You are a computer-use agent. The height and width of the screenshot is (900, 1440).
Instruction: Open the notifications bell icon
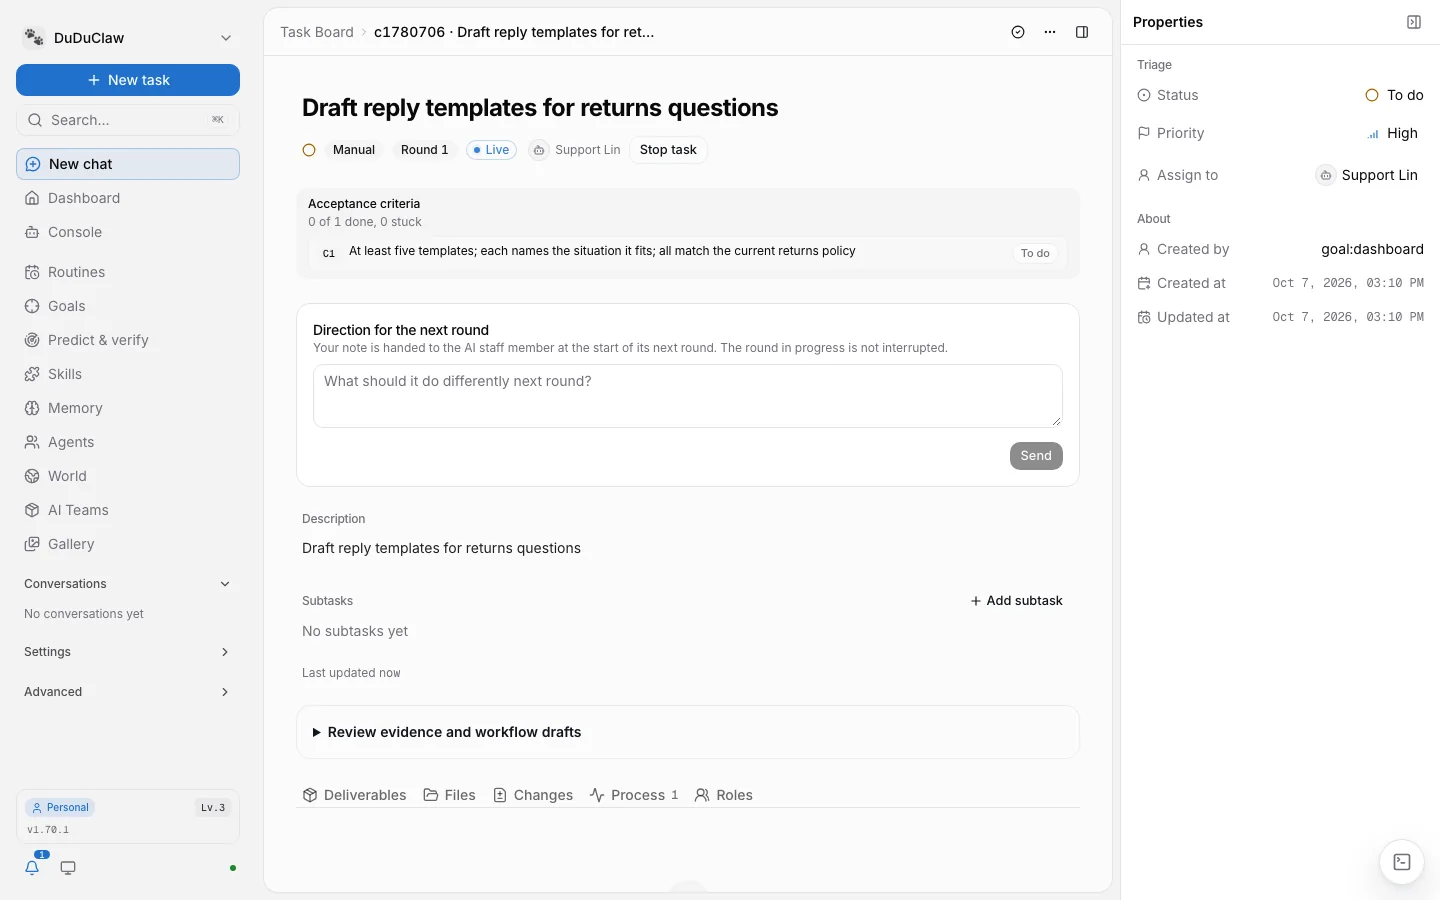click(32, 868)
